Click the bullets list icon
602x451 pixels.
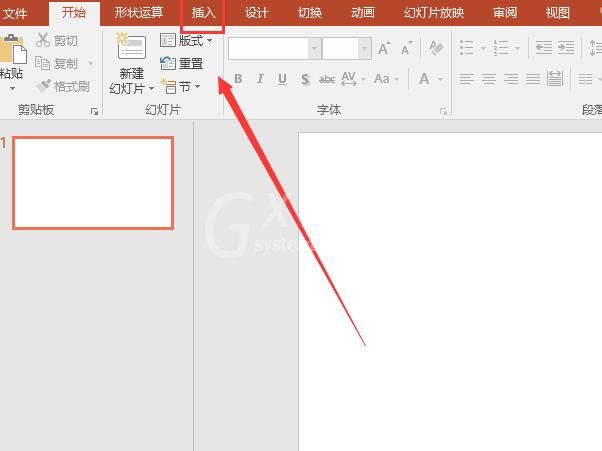coord(466,48)
